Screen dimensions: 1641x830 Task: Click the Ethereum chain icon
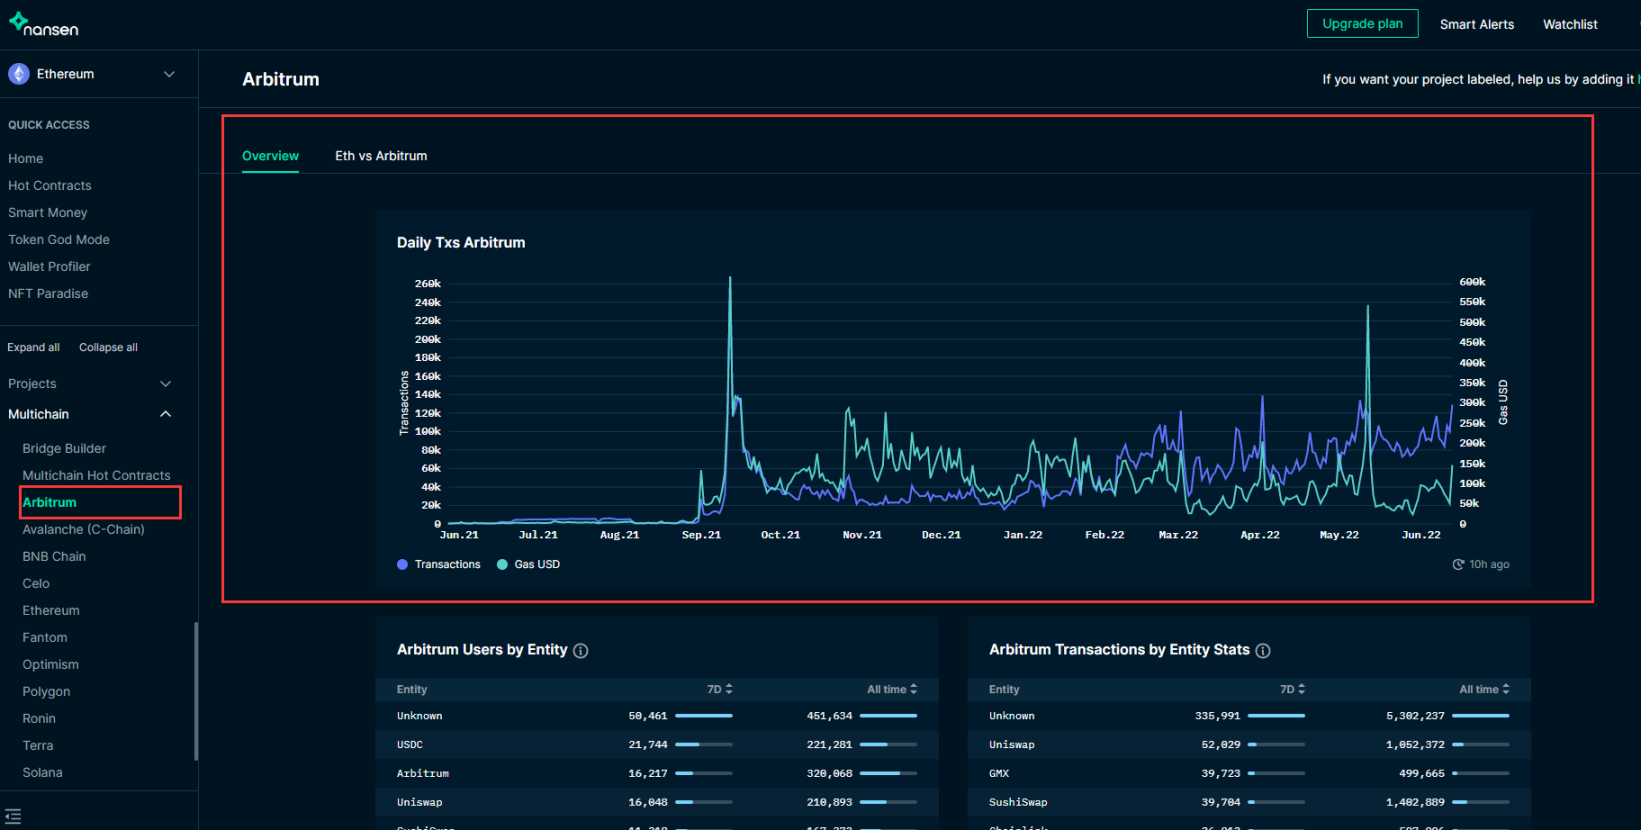point(19,74)
